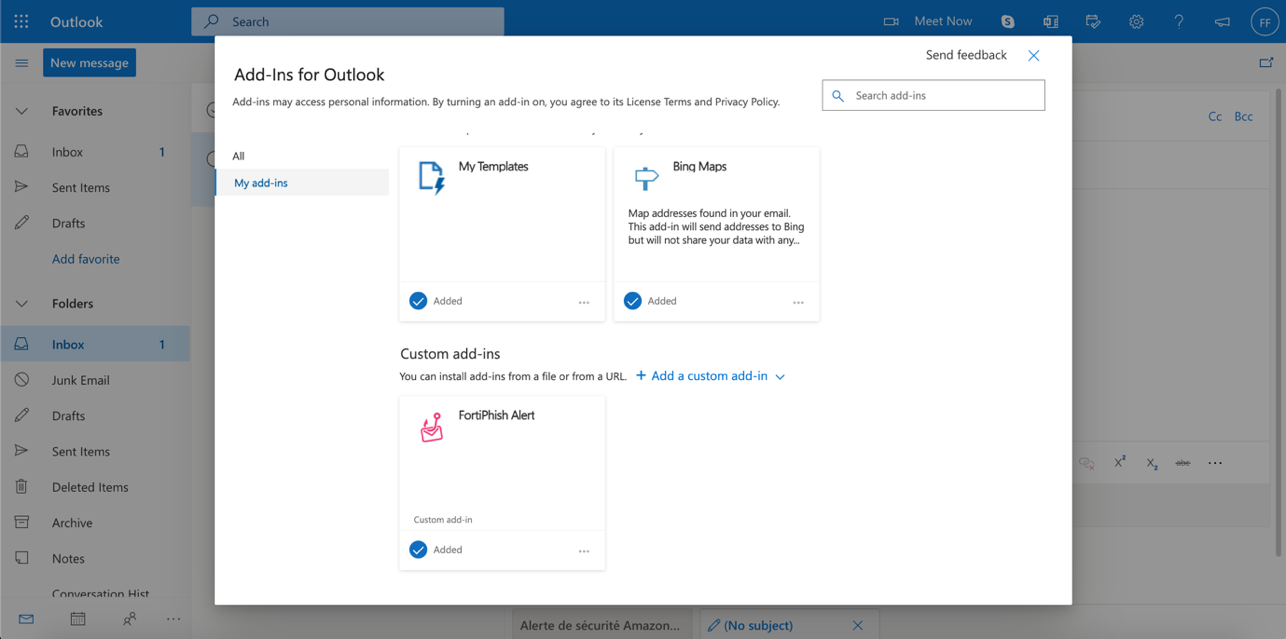Image resolution: width=1286 pixels, height=639 pixels.
Task: Open more apps ellipsis in bottom bar
Action: (173, 619)
